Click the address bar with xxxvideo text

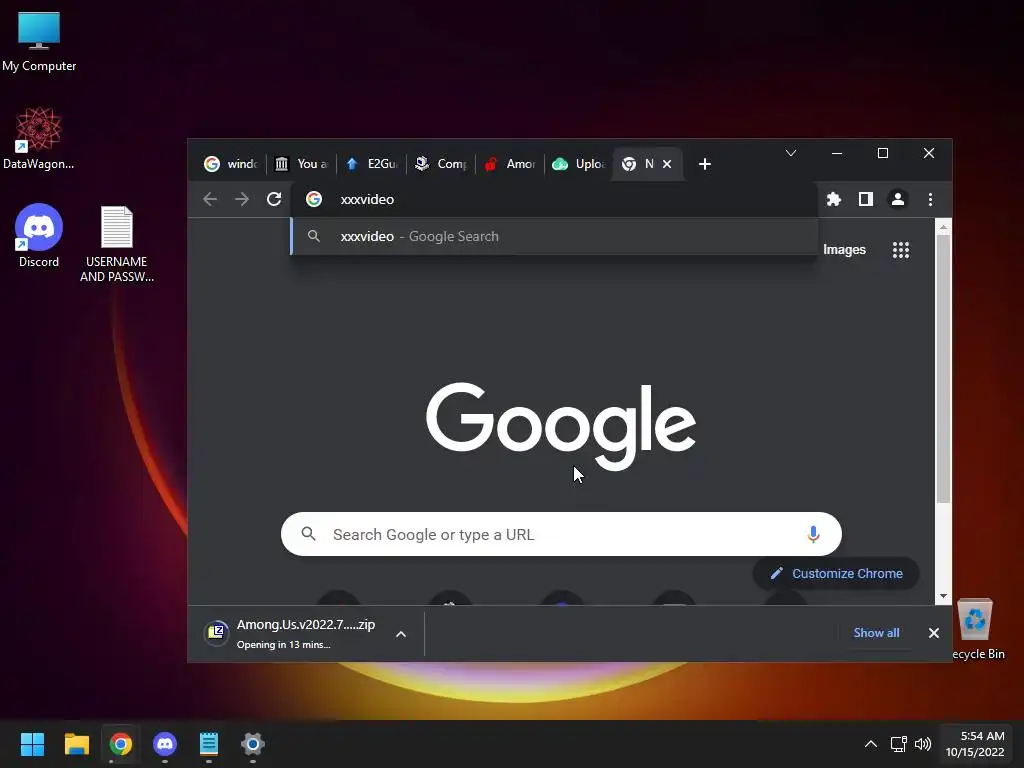point(554,199)
